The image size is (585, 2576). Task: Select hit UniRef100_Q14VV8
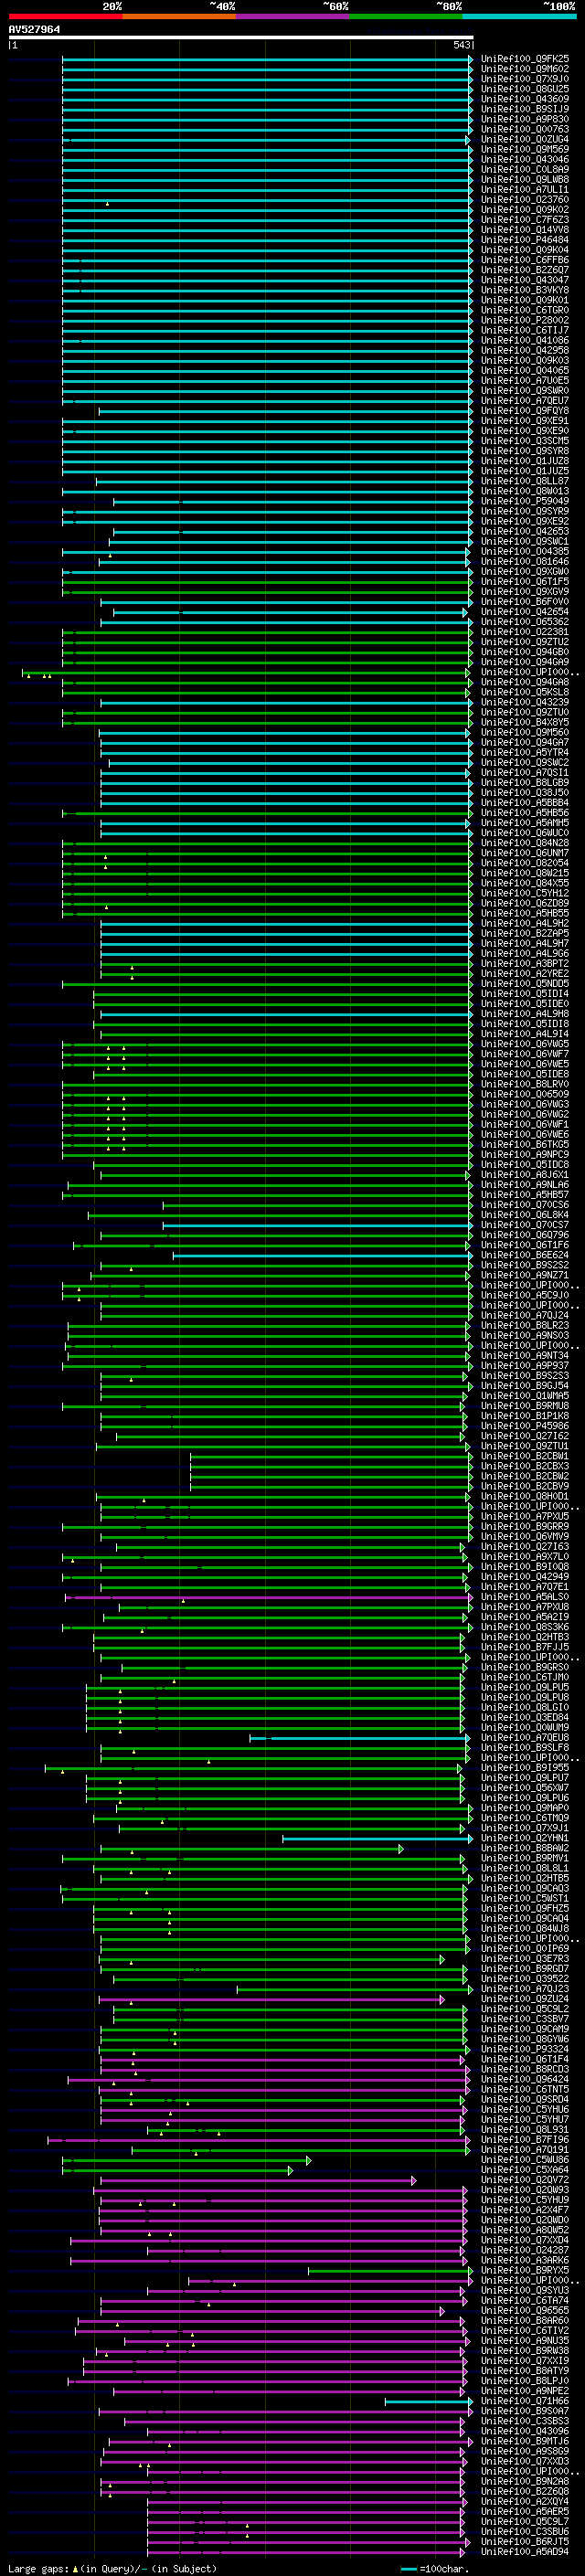[x=525, y=230]
